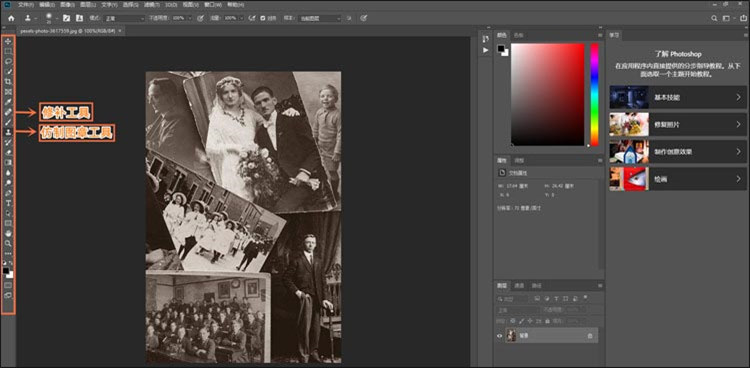Toggle pressure for size button
Image resolution: width=750 pixels, height=368 pixels.
pyautogui.click(x=364, y=18)
